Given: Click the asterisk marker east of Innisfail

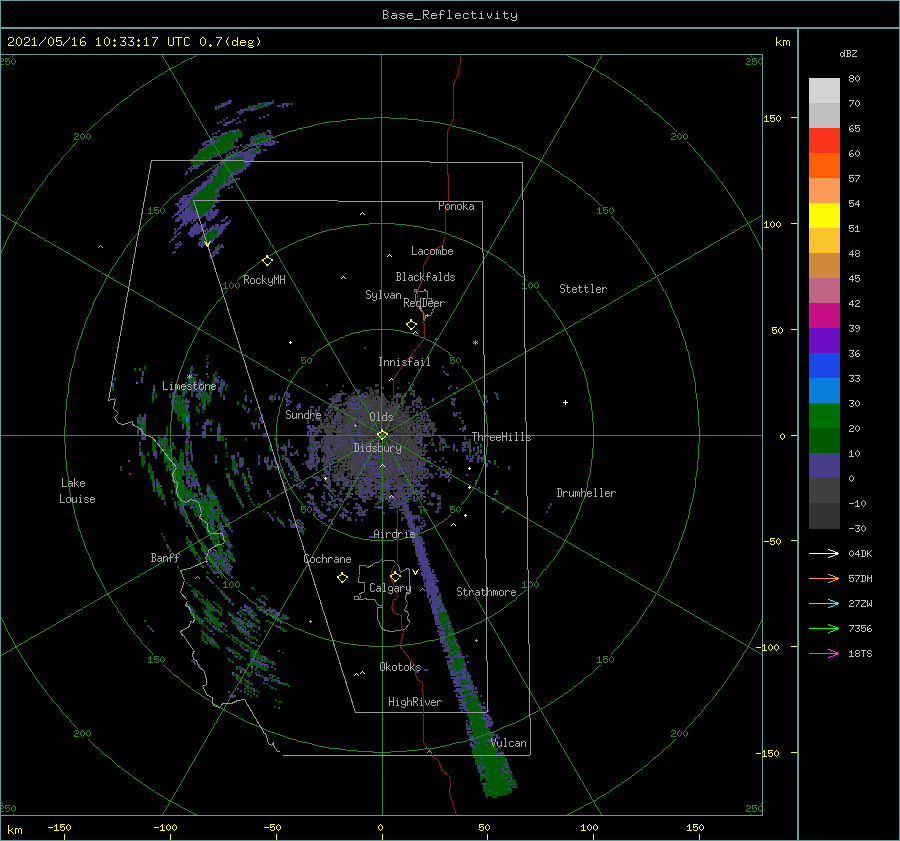Looking at the screenshot, I should coord(475,343).
